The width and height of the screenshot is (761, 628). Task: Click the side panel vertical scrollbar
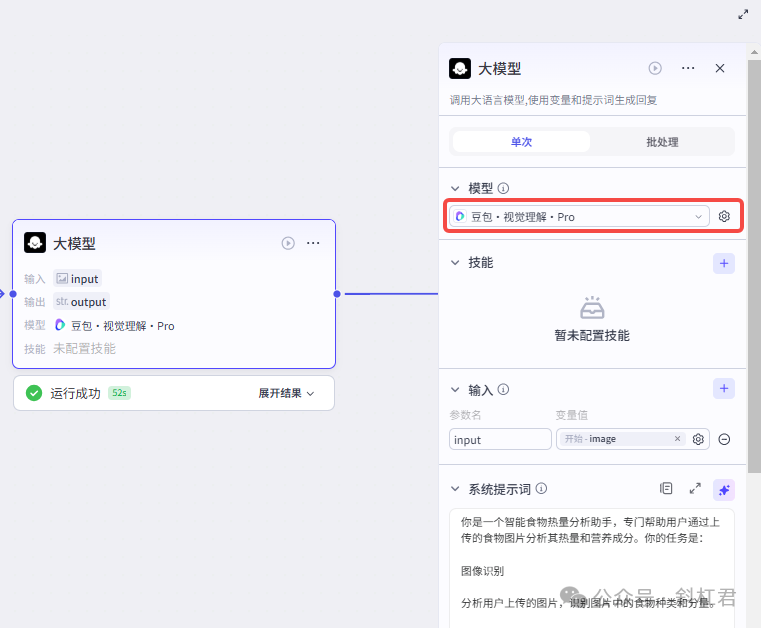click(754, 265)
